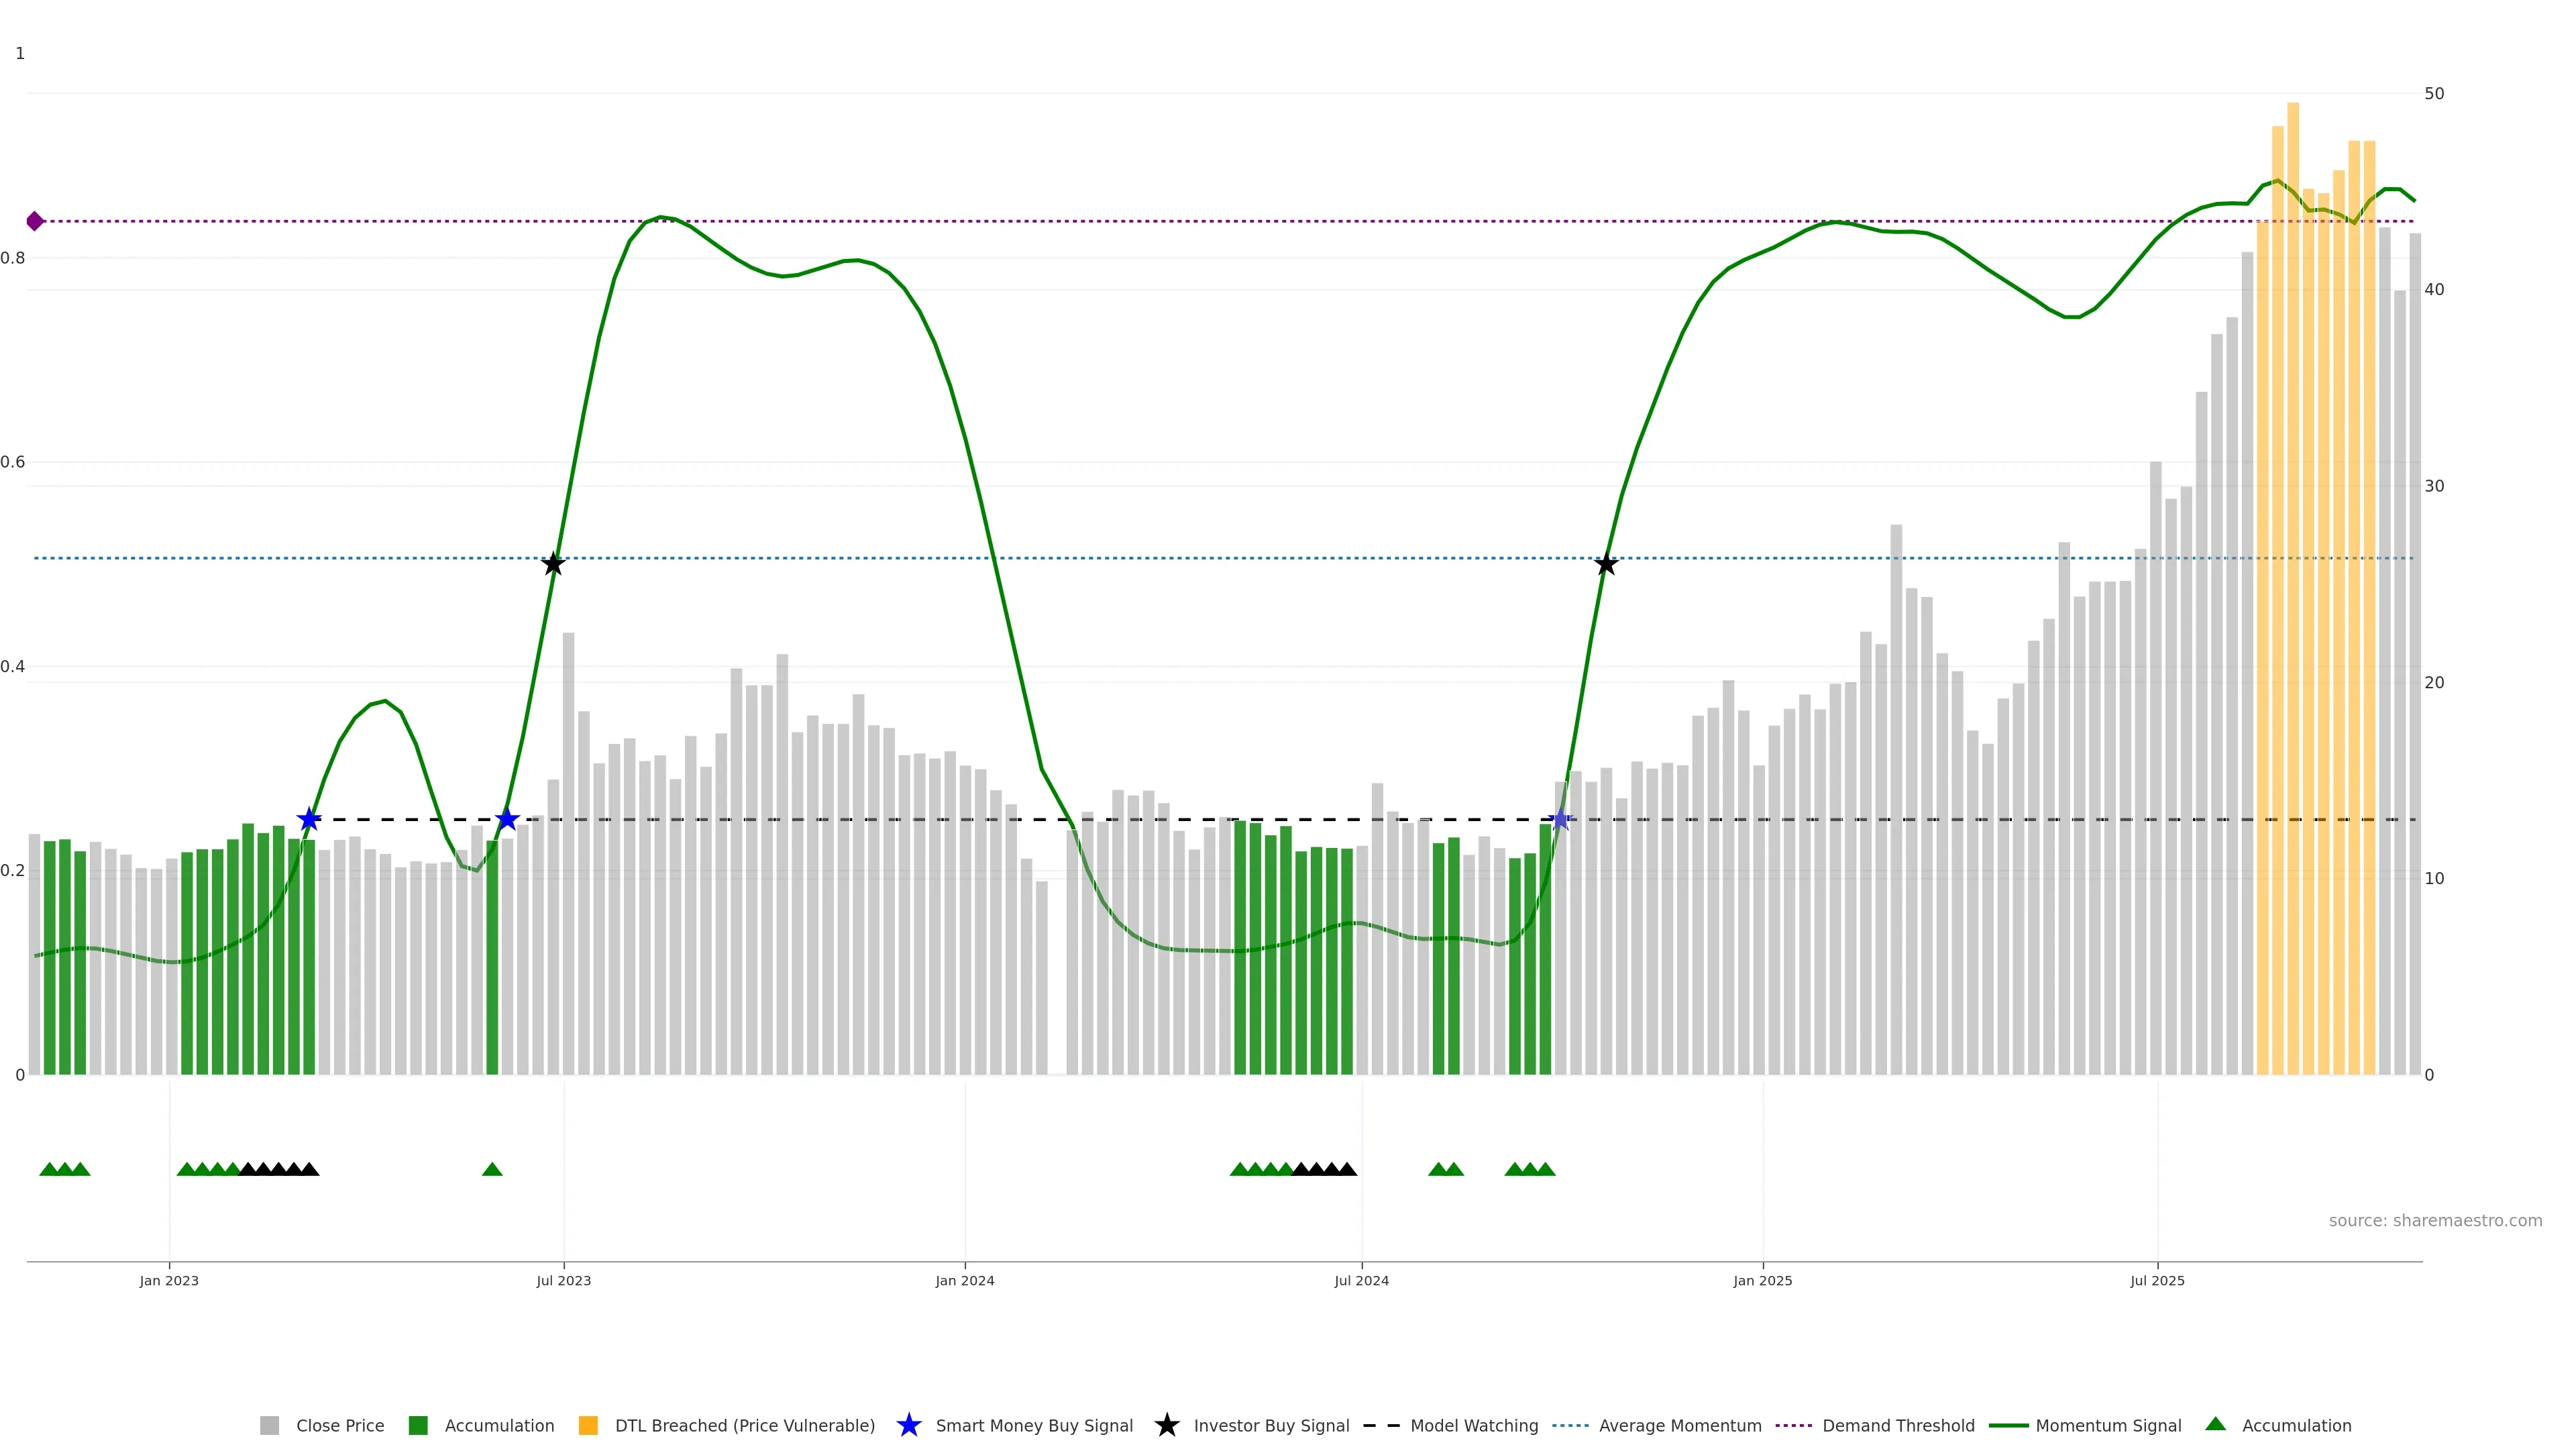The image size is (2576, 1449).
Task: Click the first blue Smart Money star
Action: pyautogui.click(x=309, y=820)
